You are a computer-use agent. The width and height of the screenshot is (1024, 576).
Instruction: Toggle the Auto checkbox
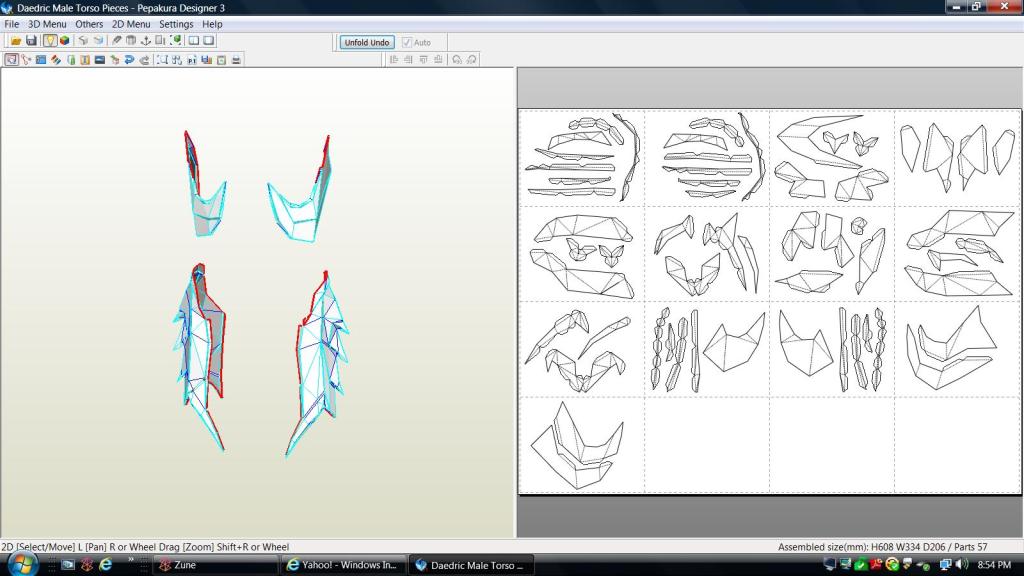[407, 42]
